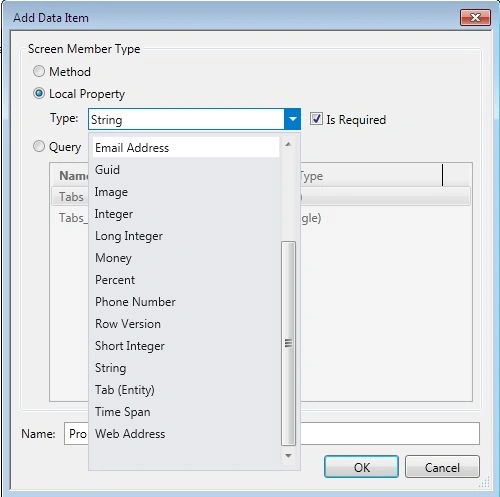Select the Method radio button

click(39, 71)
